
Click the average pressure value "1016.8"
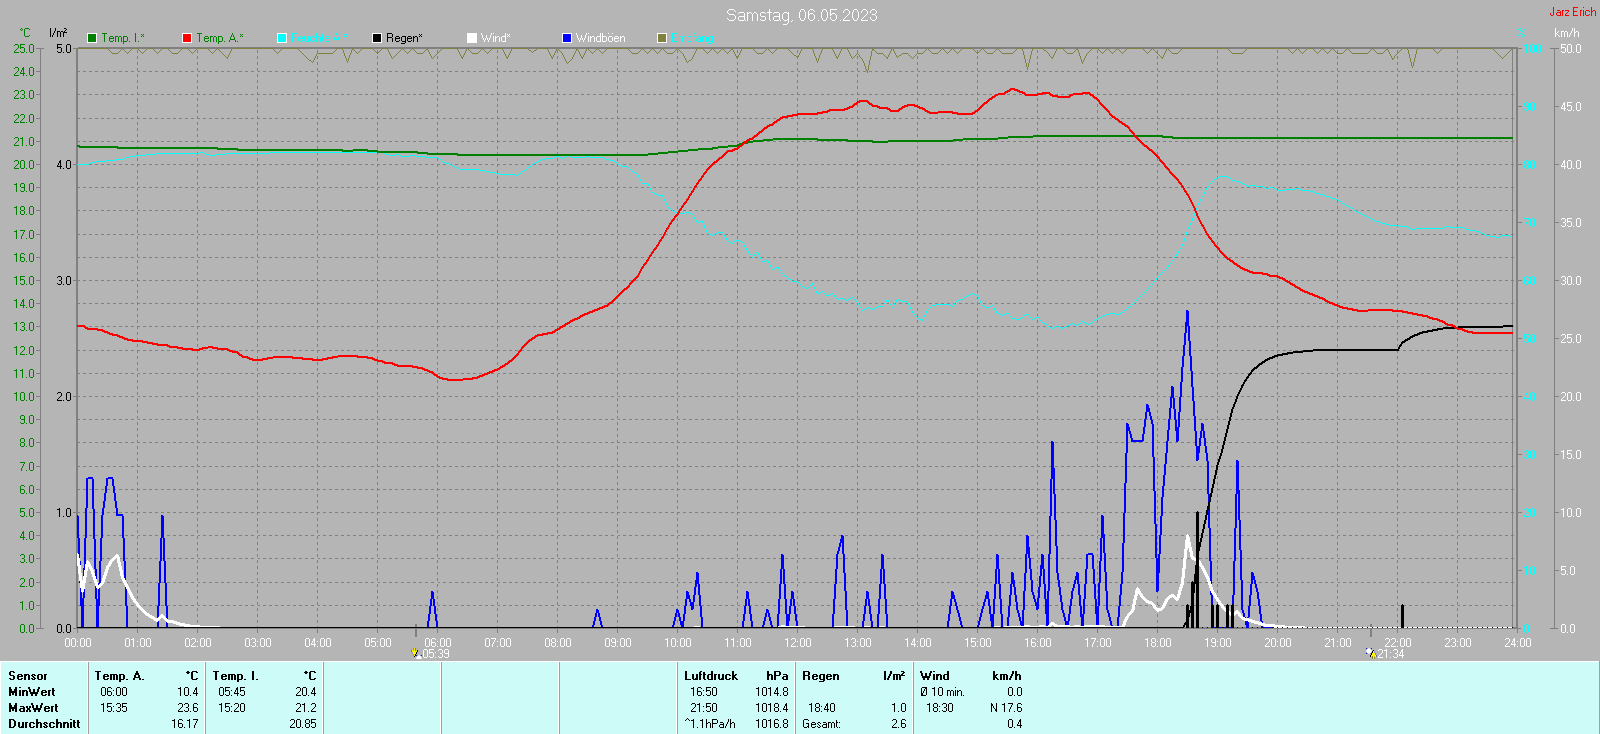772,724
